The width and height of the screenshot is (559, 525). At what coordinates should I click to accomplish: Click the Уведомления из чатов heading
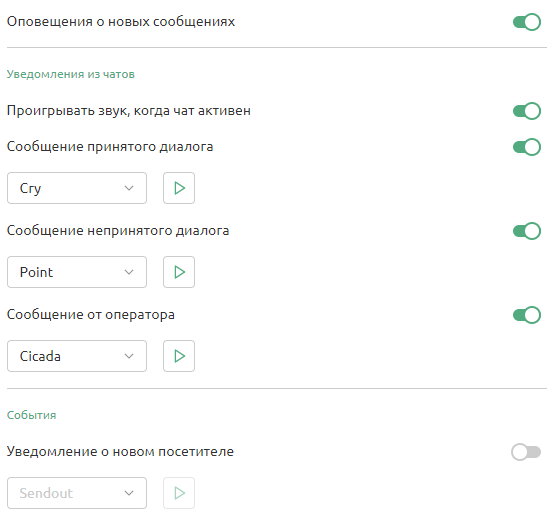tap(71, 74)
